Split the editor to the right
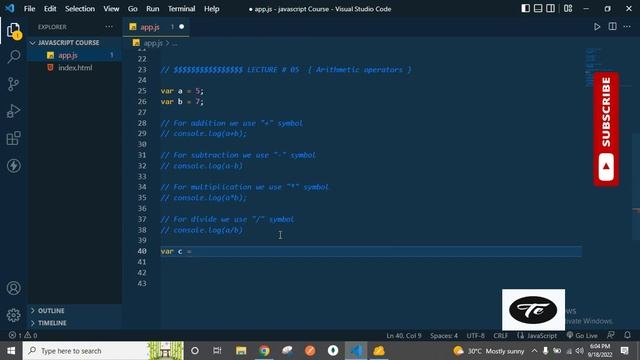 [612, 27]
